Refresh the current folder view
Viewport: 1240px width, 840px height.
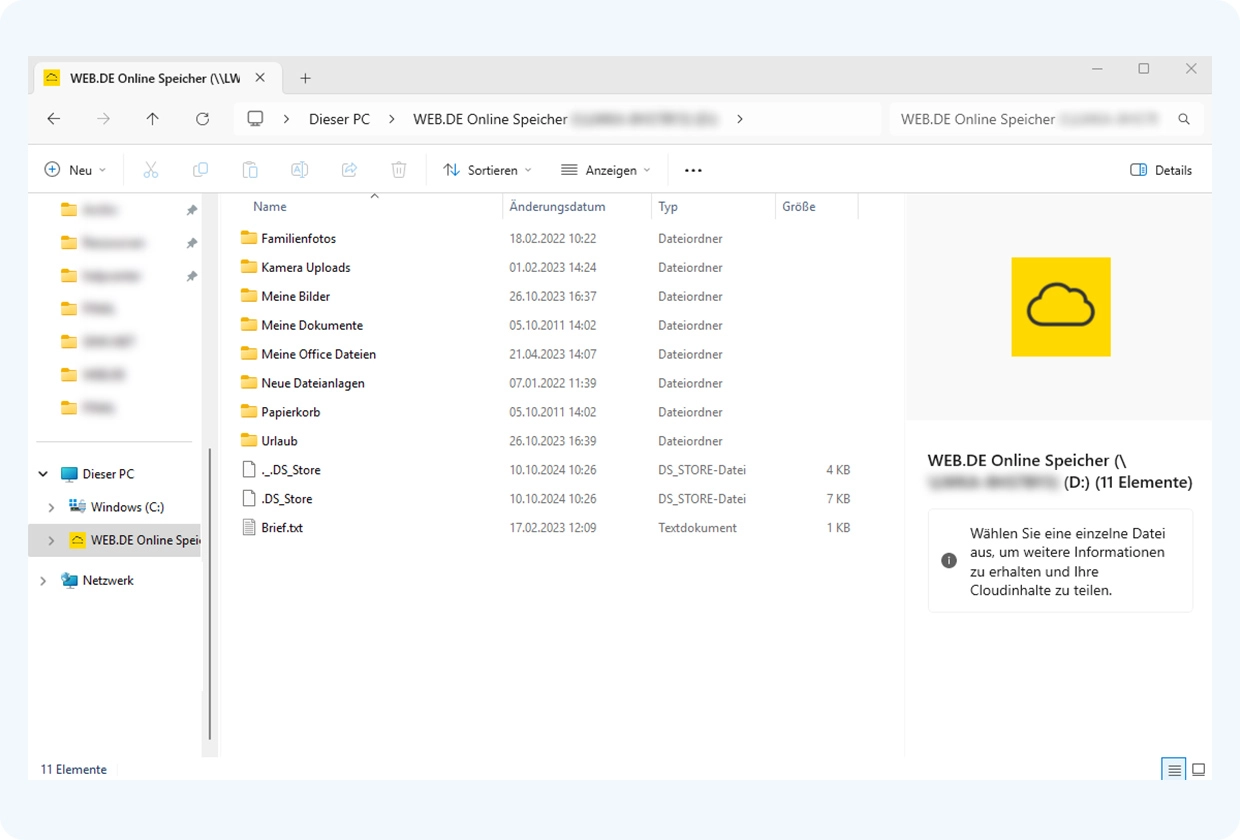[202, 118]
